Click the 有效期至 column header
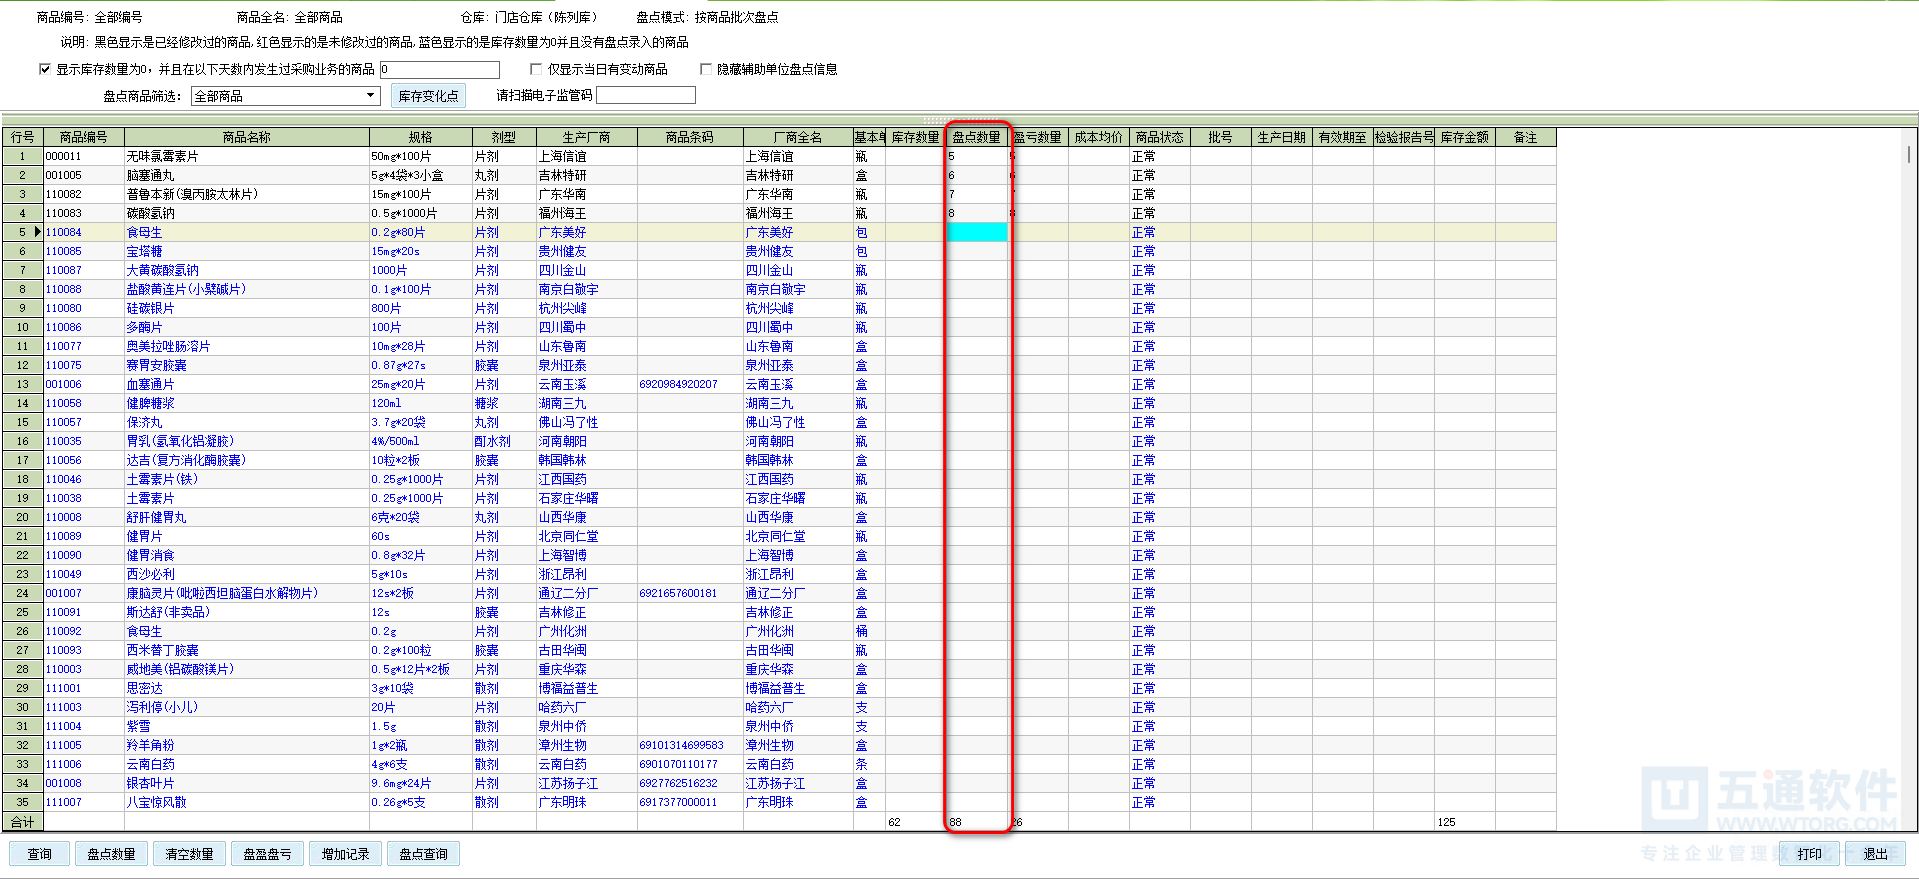Screen dimensions: 1919x879 pos(1343,137)
